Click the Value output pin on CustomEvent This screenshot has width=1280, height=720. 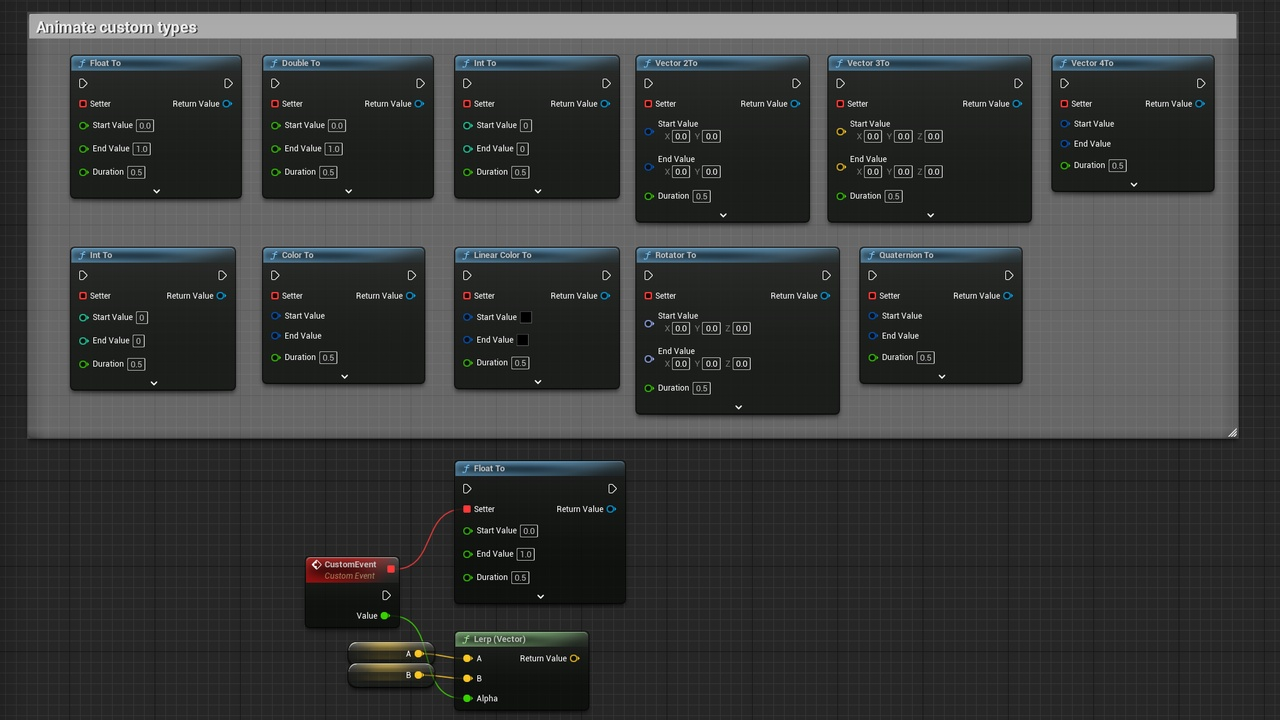coord(385,616)
